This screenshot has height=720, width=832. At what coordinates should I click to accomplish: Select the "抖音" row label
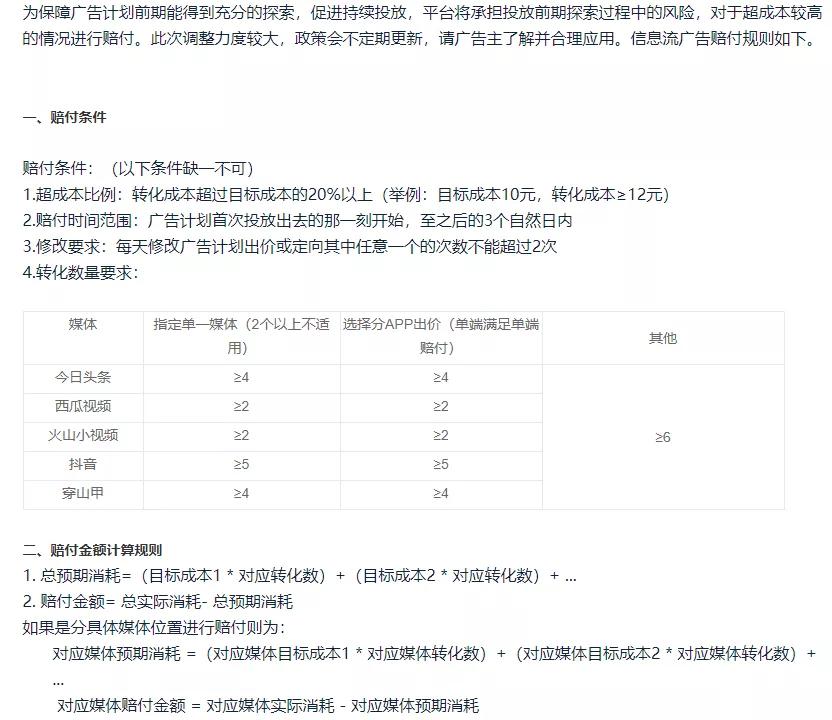click(x=83, y=464)
